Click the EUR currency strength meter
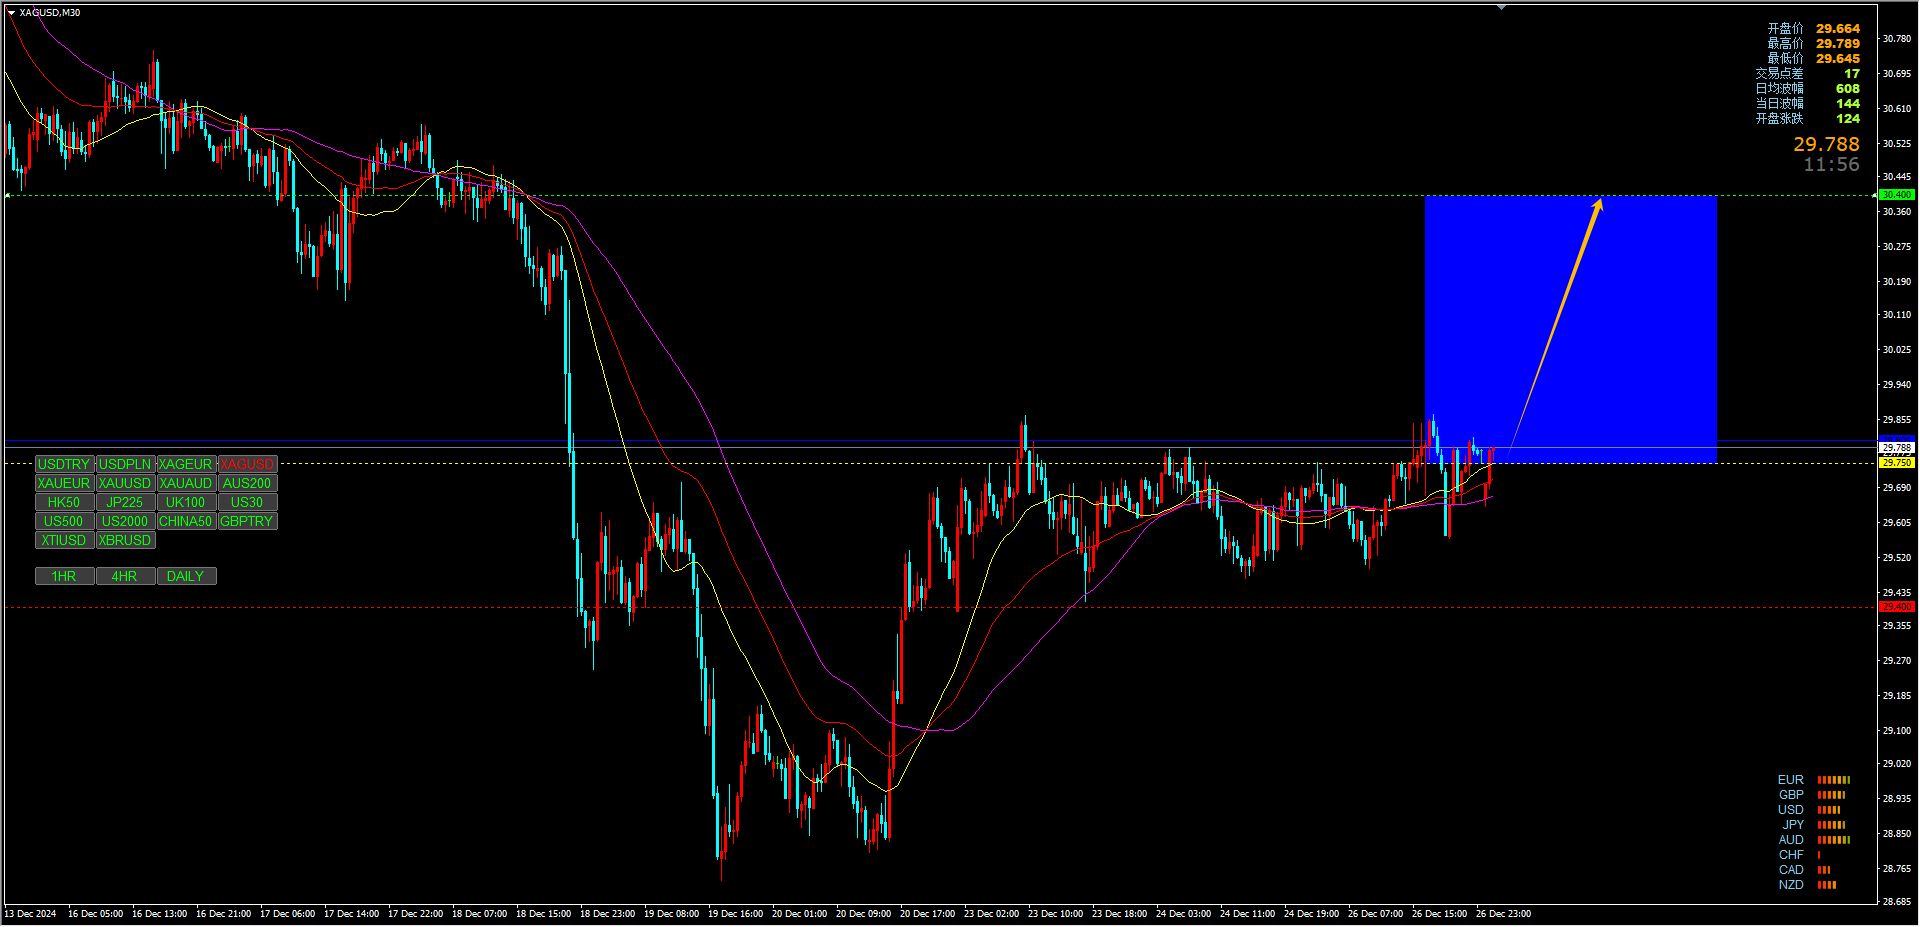The height and width of the screenshot is (927, 1920). tap(1834, 780)
